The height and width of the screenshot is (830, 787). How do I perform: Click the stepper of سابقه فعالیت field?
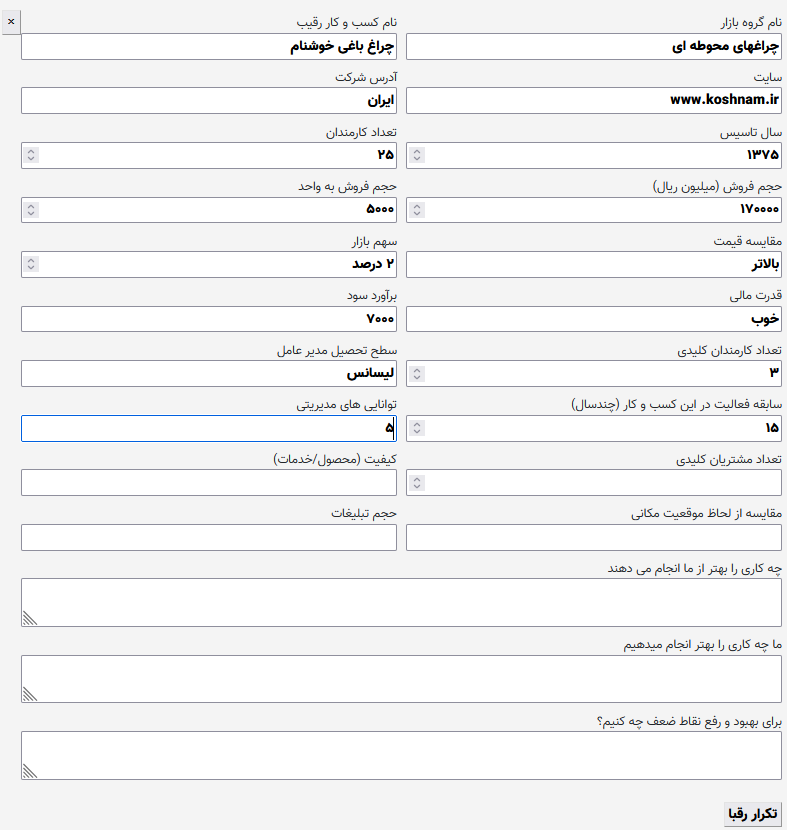(417, 428)
